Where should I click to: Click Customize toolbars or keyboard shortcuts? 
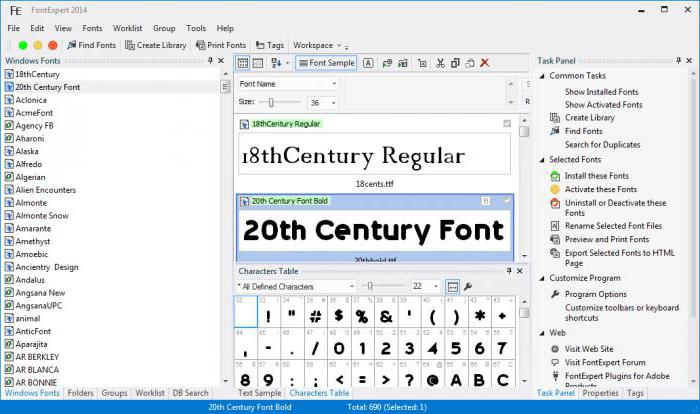point(621,313)
